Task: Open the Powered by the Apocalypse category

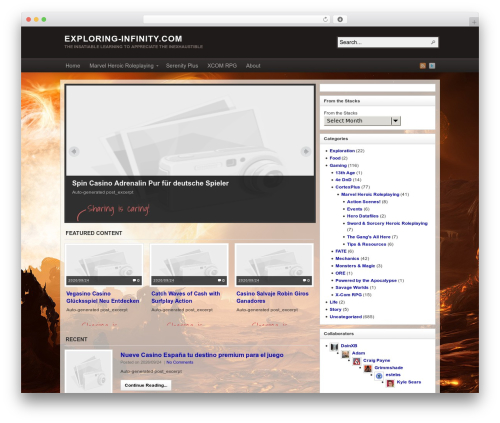Action: point(366,280)
